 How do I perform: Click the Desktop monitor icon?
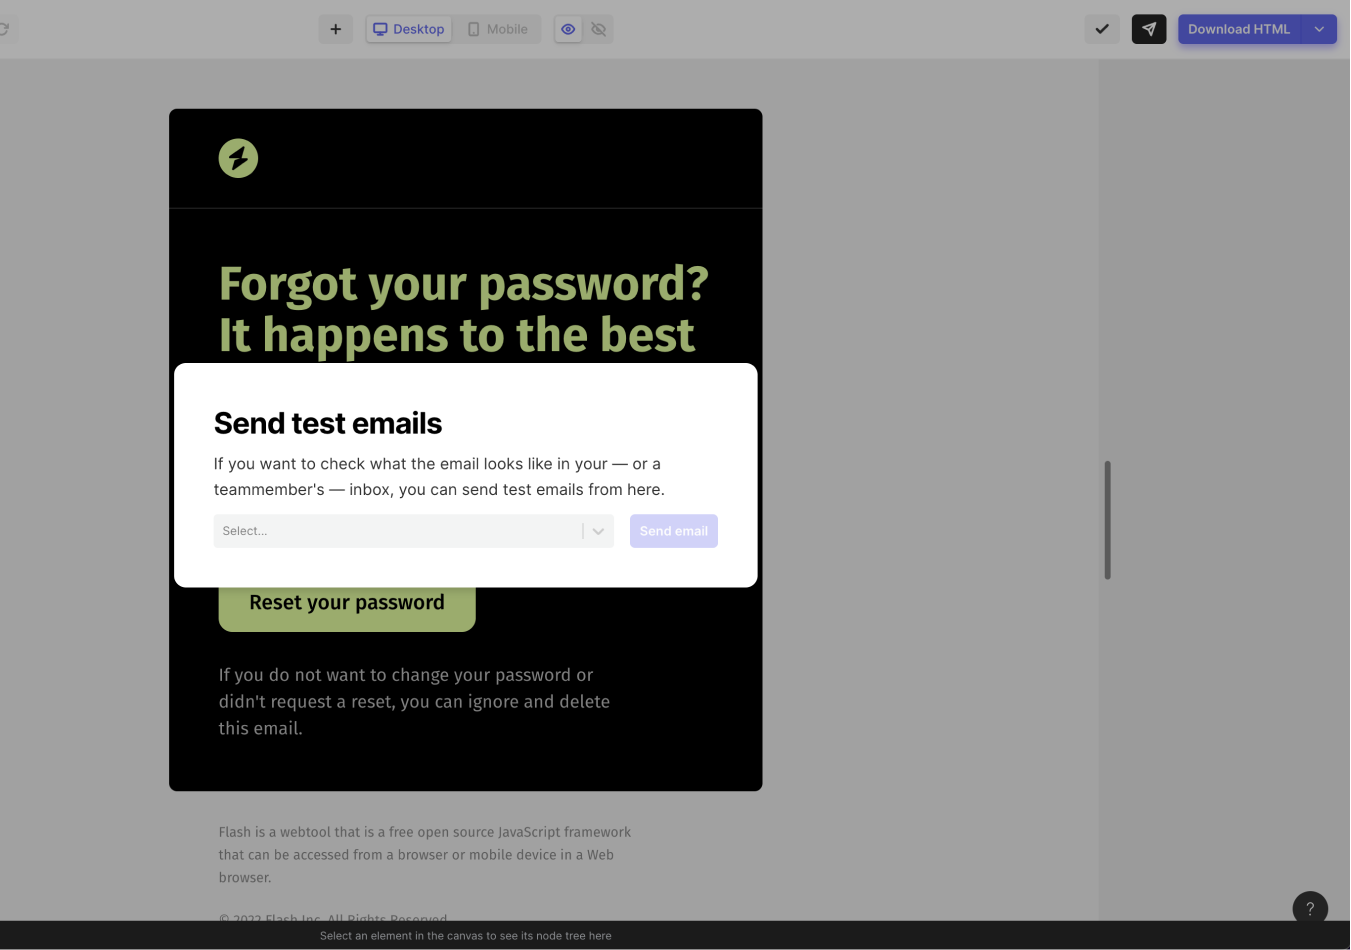[x=380, y=29]
